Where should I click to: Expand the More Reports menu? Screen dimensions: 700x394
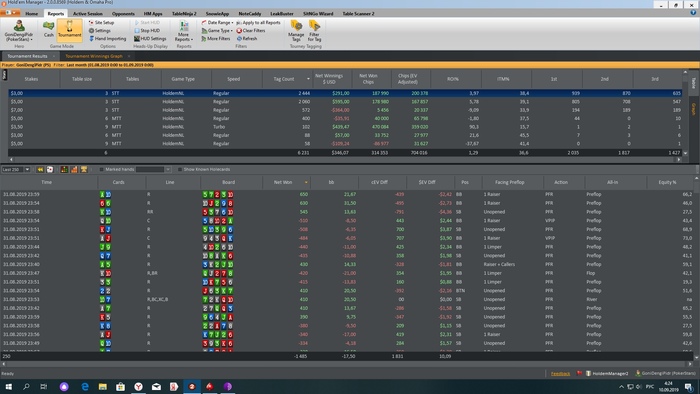(183, 31)
